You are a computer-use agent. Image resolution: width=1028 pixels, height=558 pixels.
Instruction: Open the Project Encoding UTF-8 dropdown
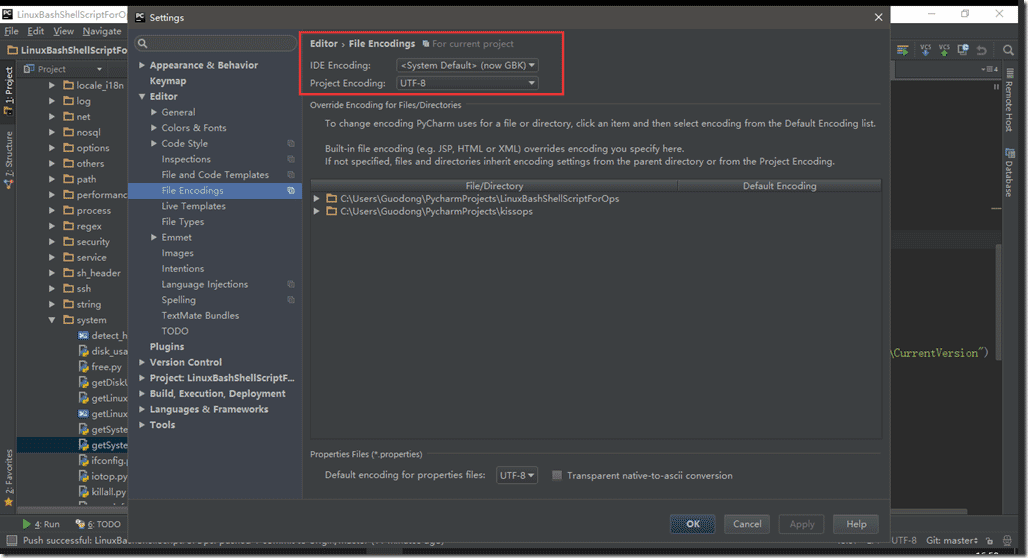tap(467, 83)
